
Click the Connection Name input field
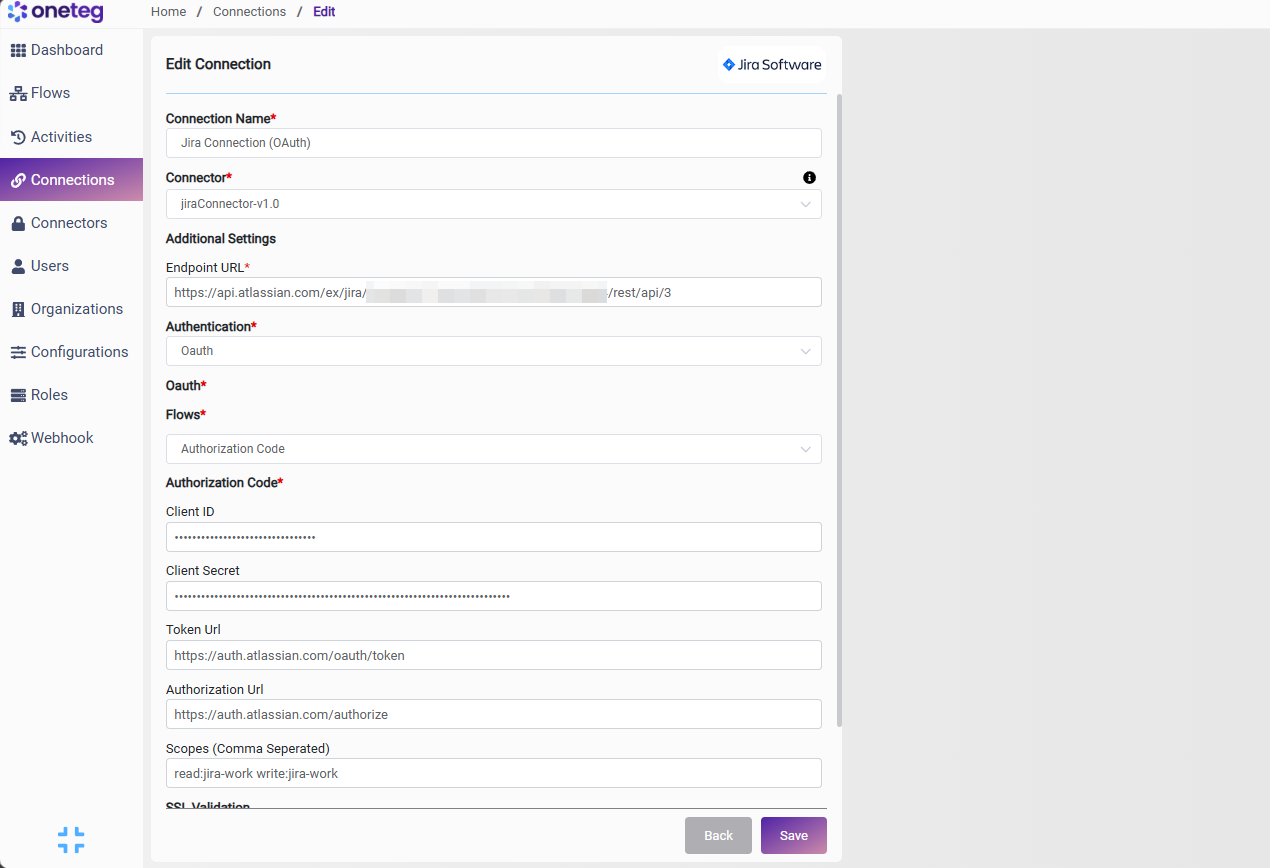pos(494,143)
